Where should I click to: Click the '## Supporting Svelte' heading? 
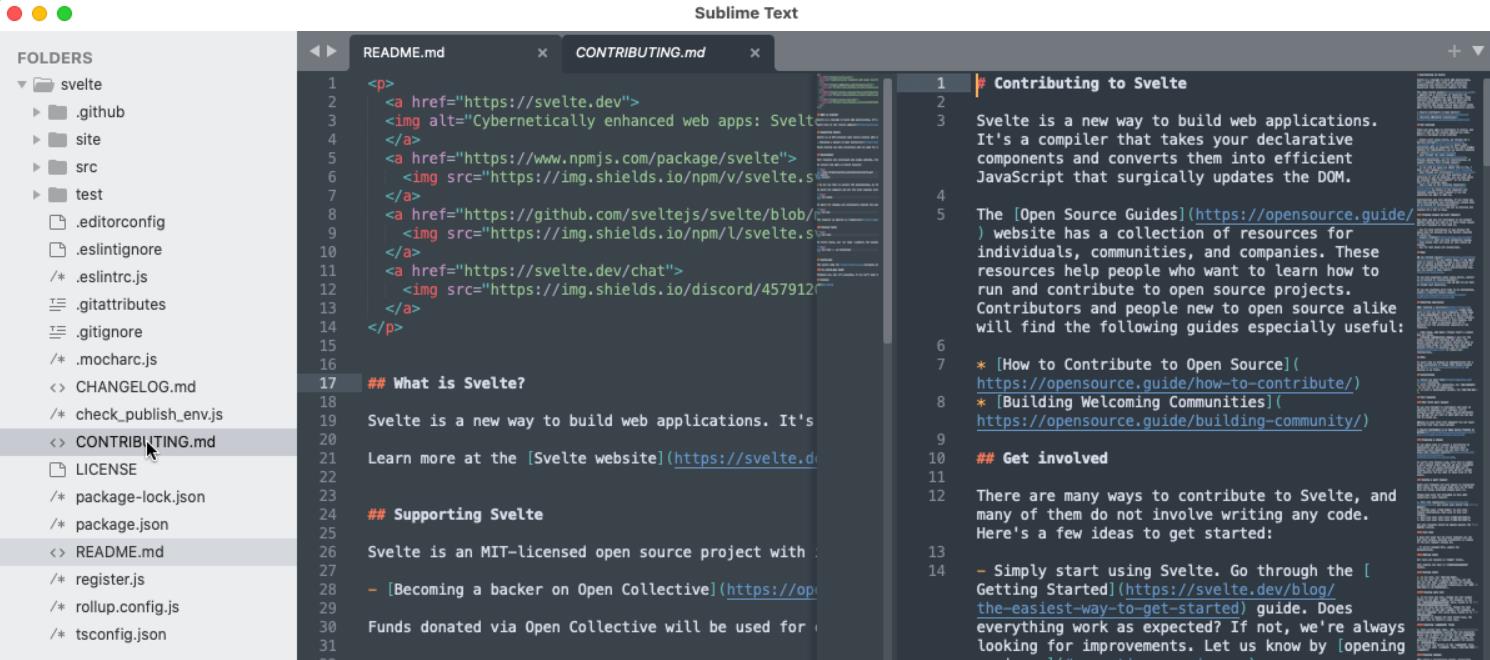(455, 515)
